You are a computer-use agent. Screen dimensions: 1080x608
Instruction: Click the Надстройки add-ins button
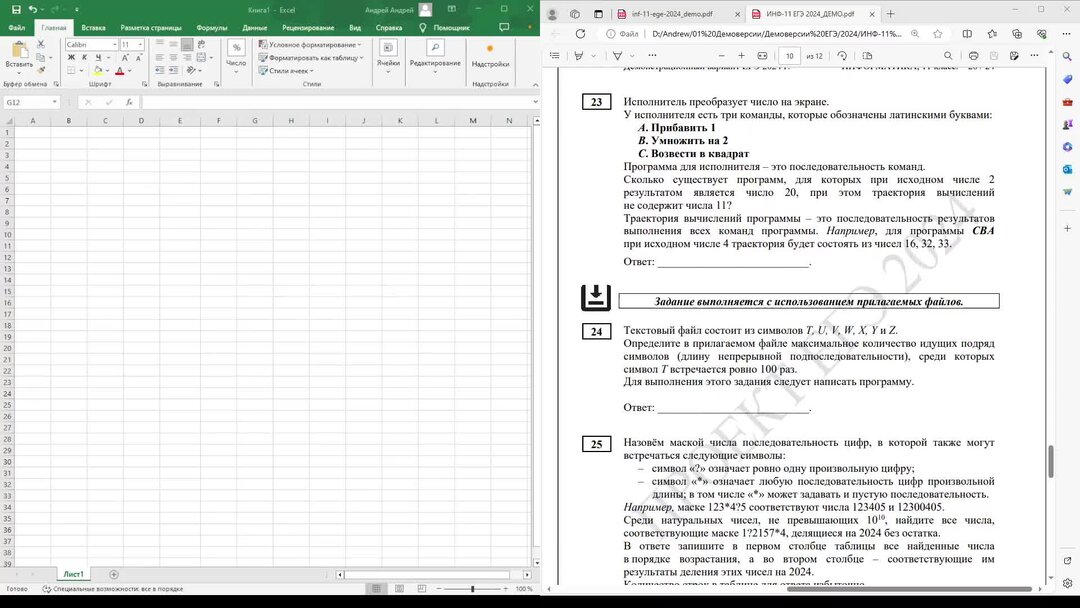click(490, 56)
